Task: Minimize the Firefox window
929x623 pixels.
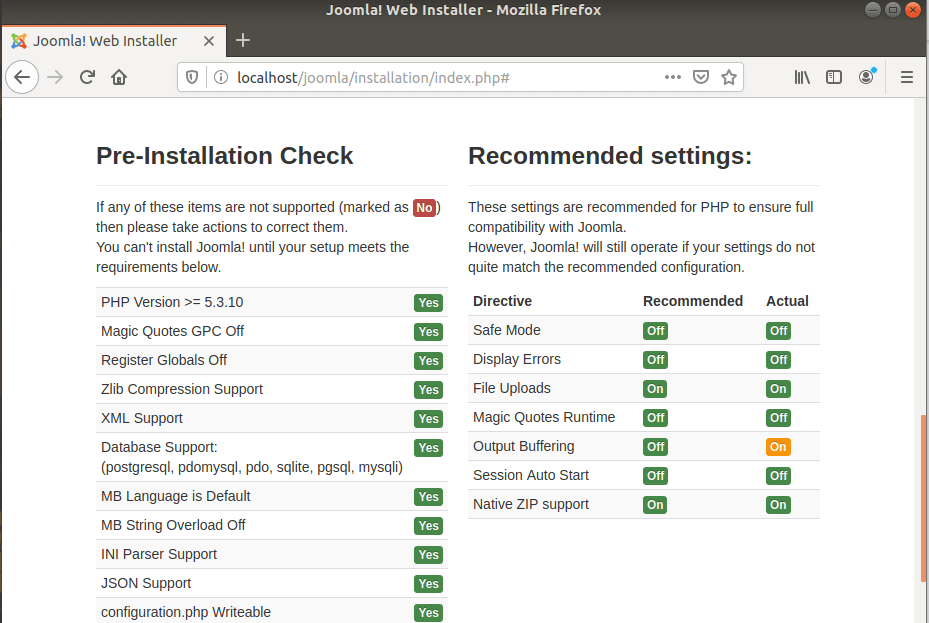Action: pos(873,9)
